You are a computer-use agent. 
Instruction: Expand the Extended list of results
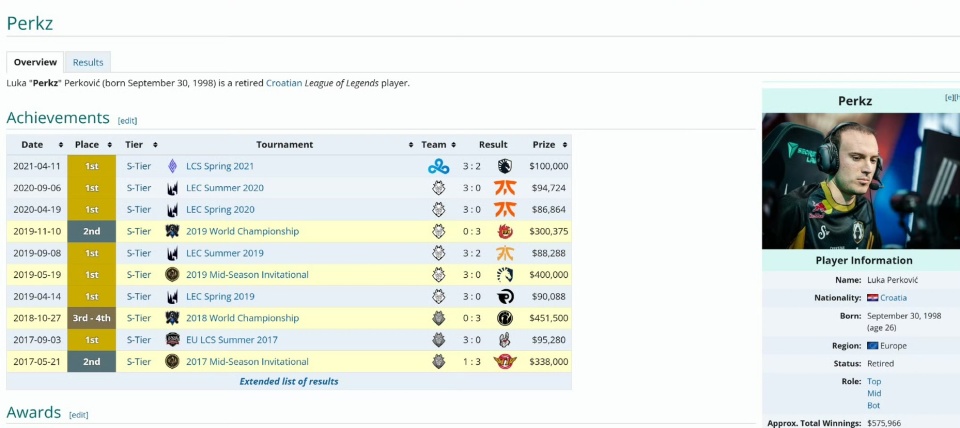coord(289,381)
